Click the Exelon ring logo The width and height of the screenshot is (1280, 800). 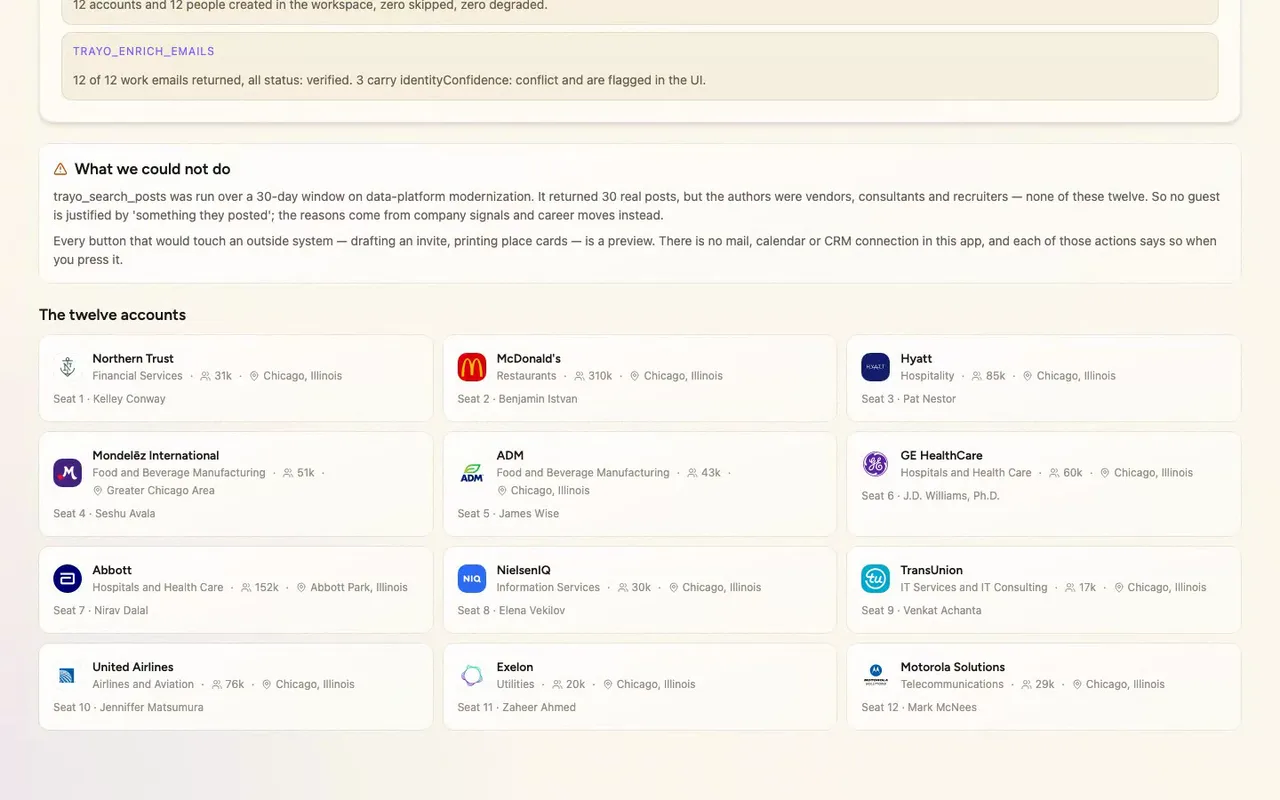coord(472,676)
